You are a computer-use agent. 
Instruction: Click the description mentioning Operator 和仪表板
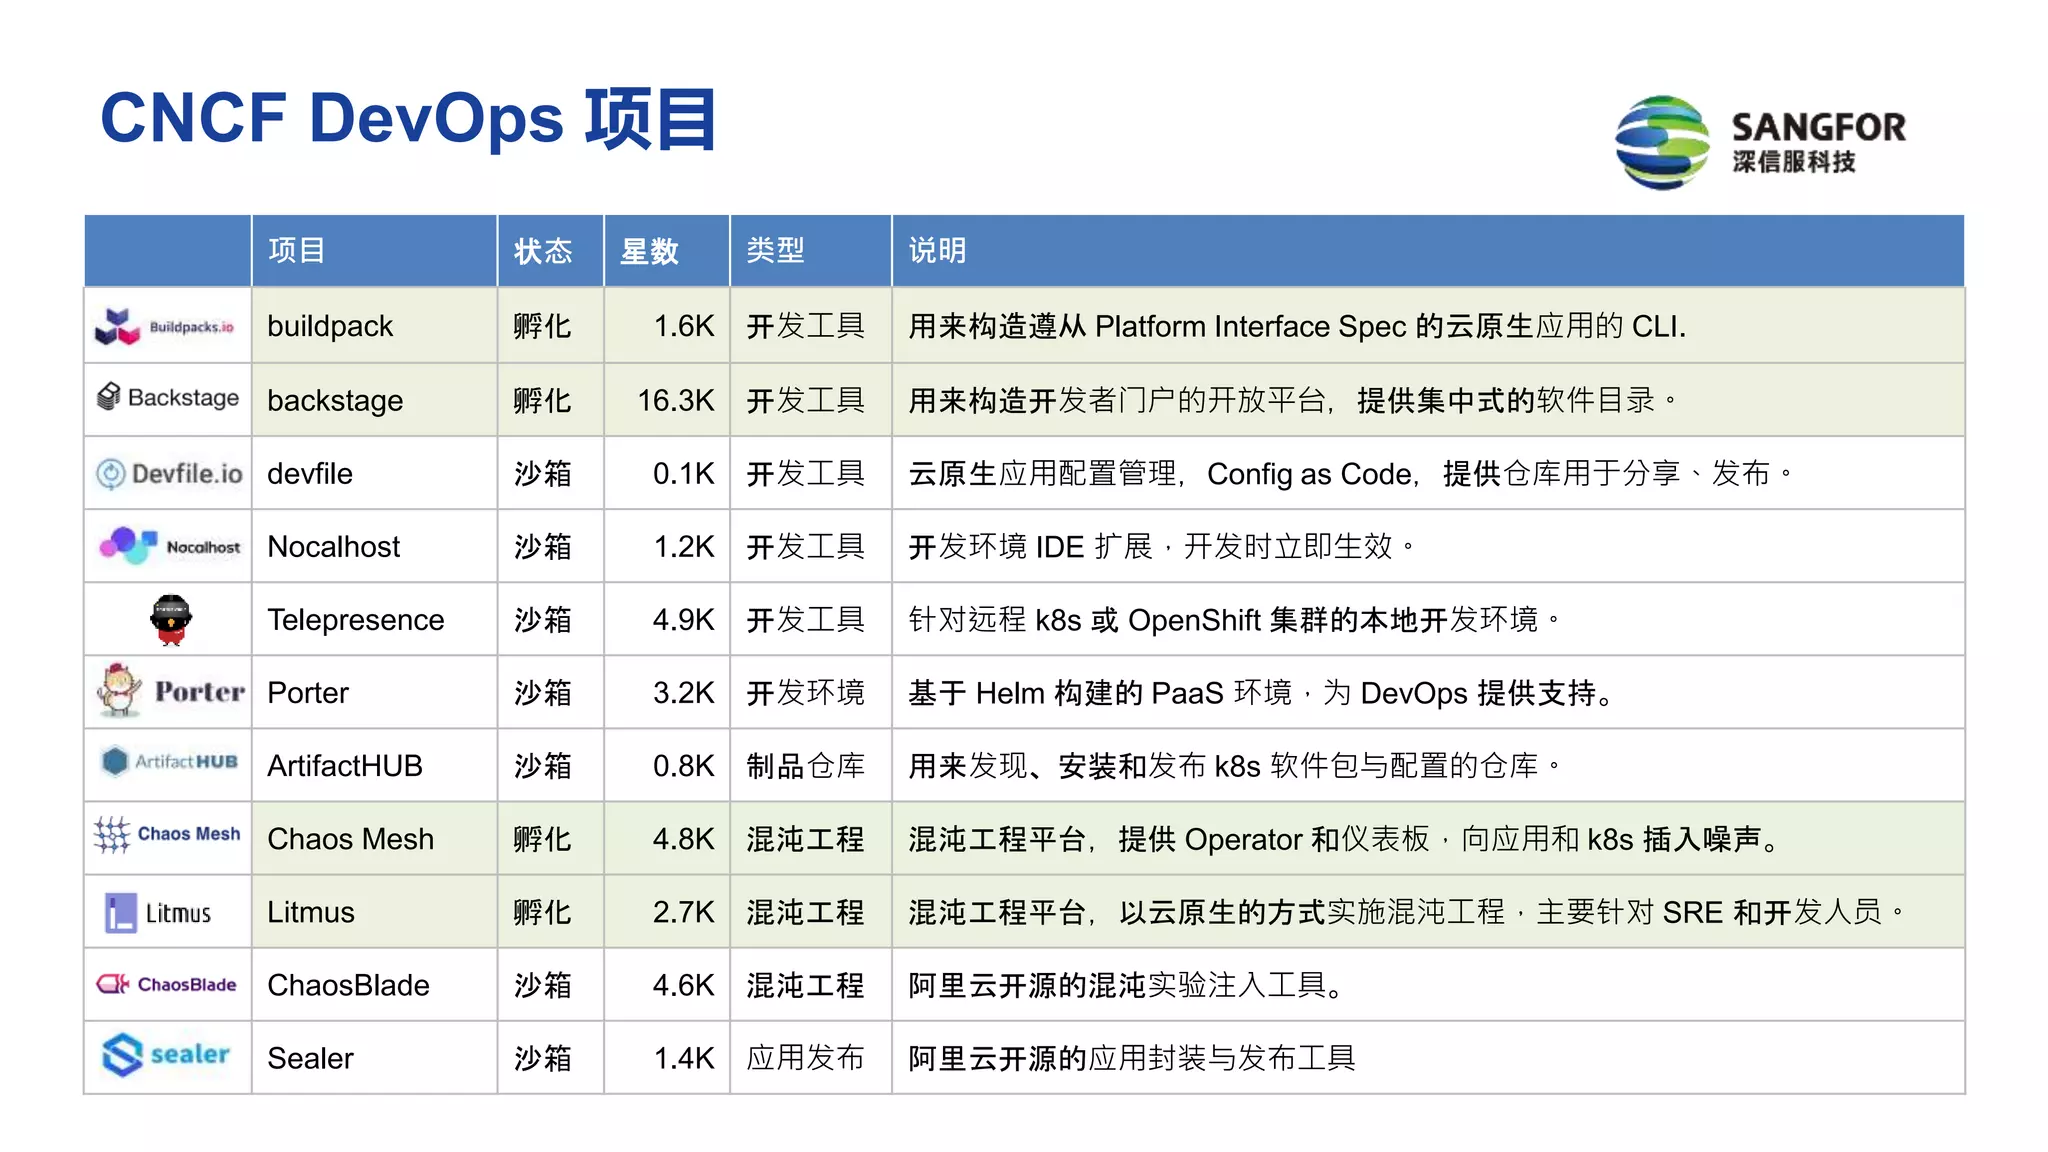1345,838
